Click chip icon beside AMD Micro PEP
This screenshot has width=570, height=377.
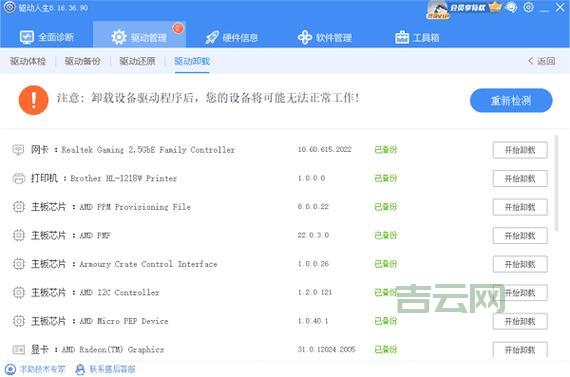click(19, 321)
